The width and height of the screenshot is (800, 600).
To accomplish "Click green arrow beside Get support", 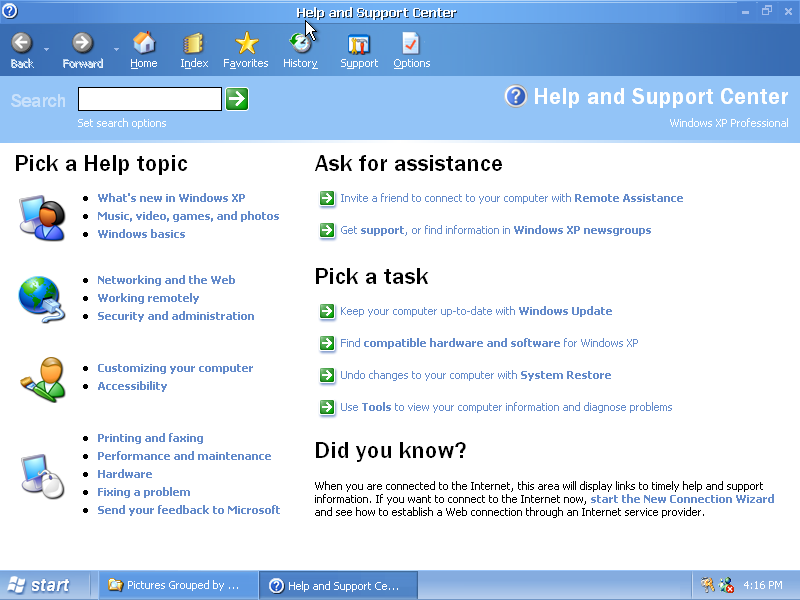I will tap(327, 230).
